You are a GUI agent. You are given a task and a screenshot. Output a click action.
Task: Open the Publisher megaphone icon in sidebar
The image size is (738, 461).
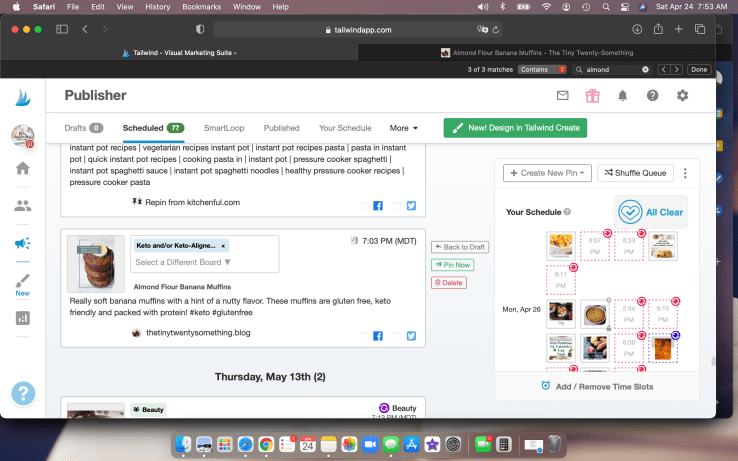pos(22,243)
